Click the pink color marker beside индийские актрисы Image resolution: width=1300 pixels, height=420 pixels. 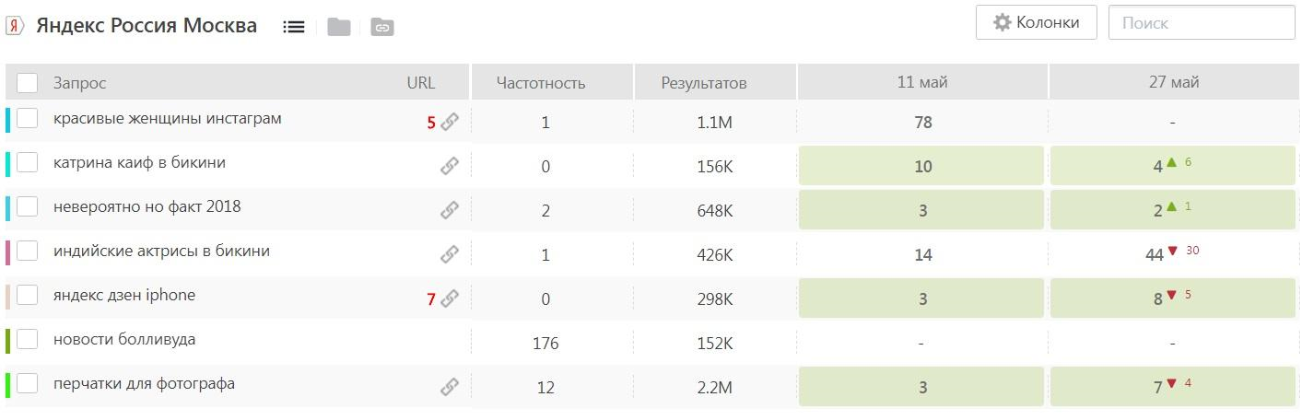[8, 252]
